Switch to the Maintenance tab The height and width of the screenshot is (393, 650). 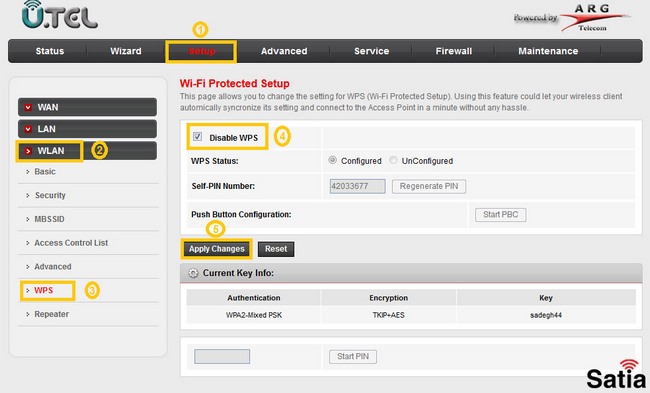(x=548, y=51)
